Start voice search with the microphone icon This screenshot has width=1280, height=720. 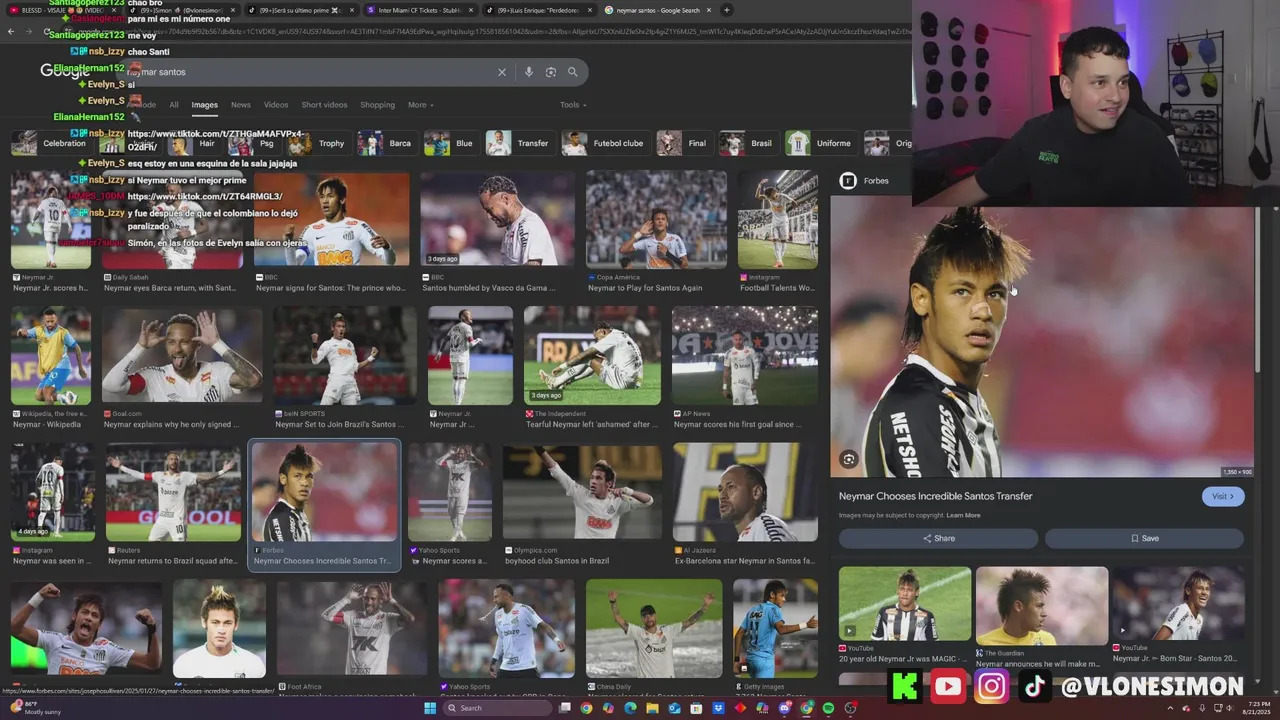tap(529, 72)
